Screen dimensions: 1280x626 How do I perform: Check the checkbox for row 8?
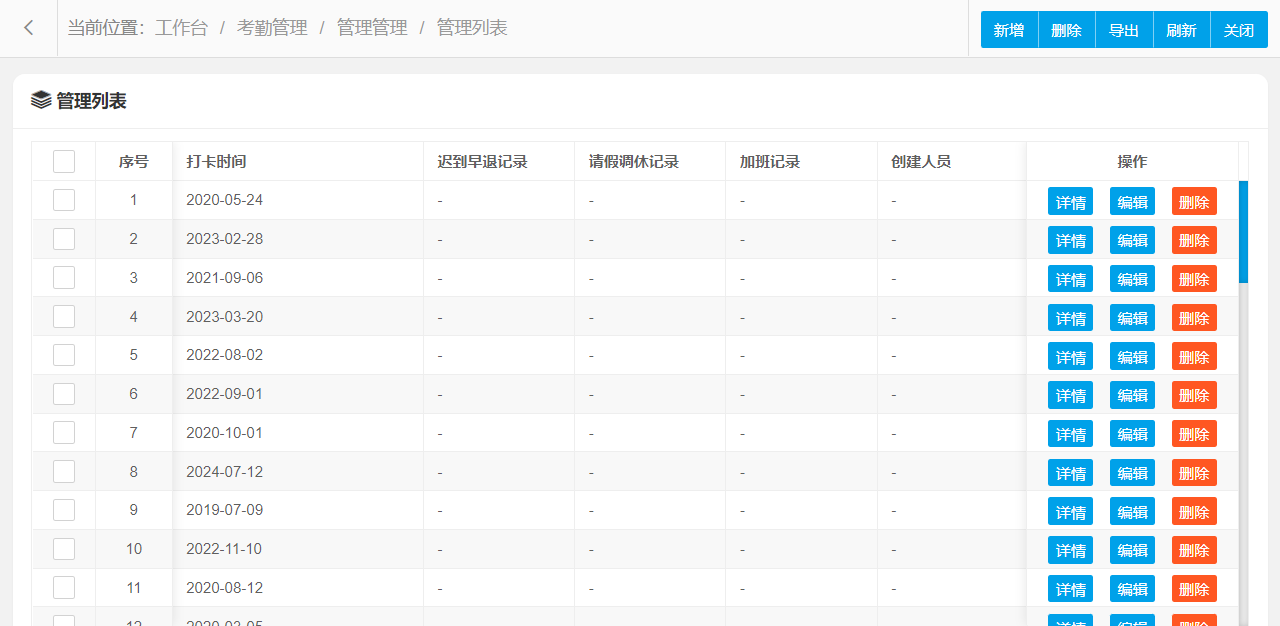click(x=64, y=471)
